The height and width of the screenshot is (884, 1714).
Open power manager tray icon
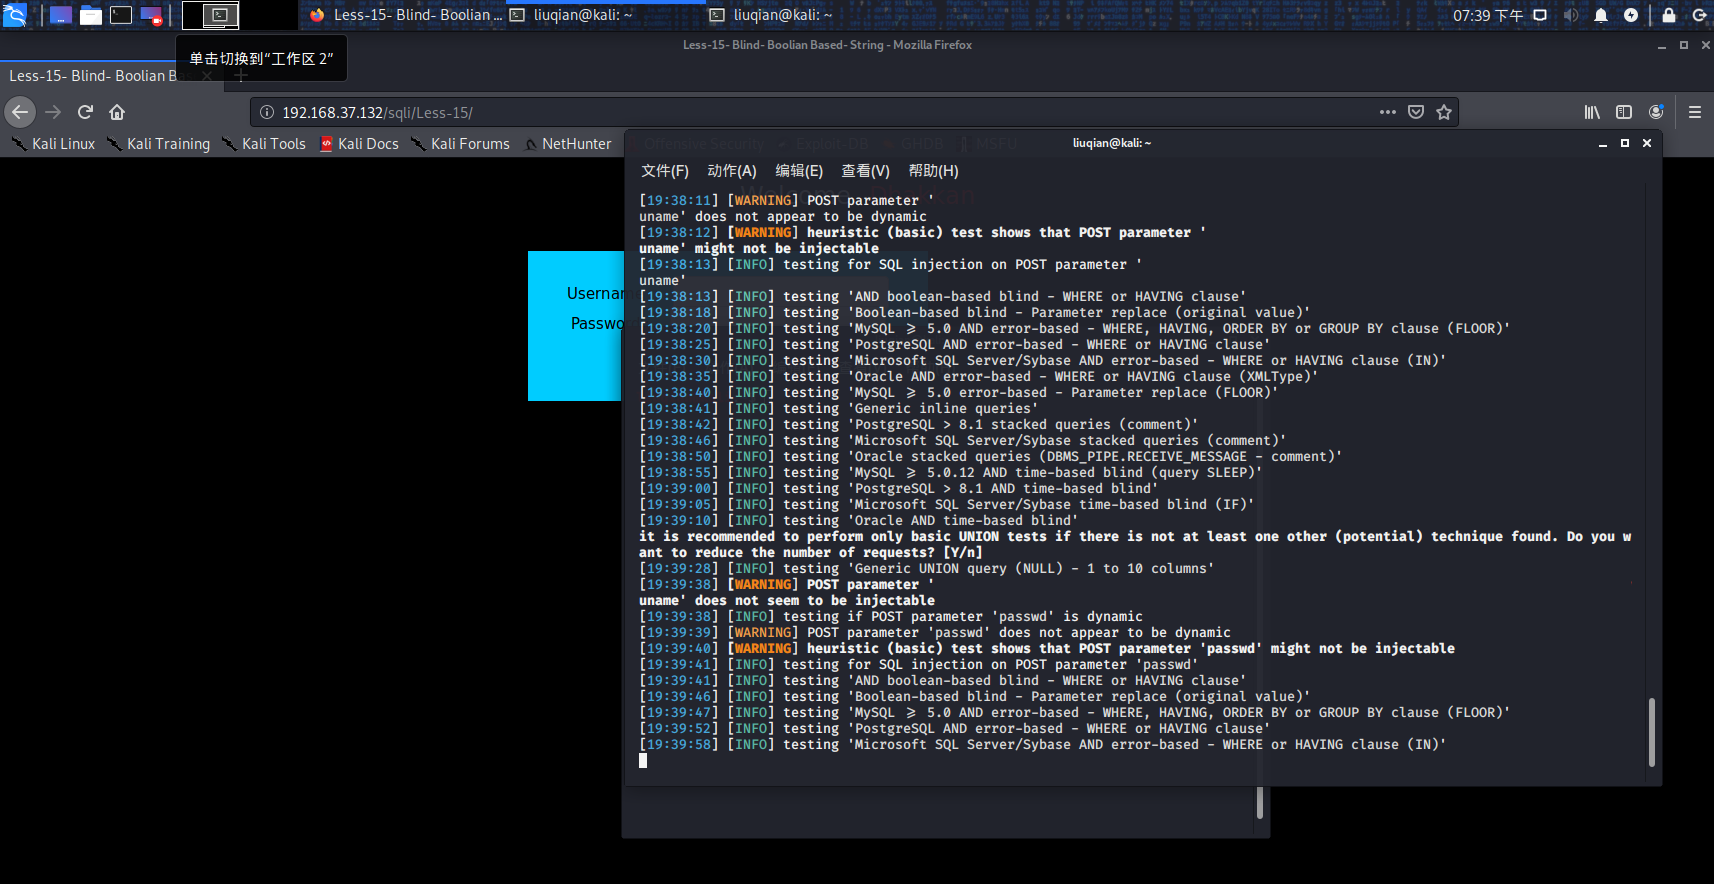(x=1631, y=15)
